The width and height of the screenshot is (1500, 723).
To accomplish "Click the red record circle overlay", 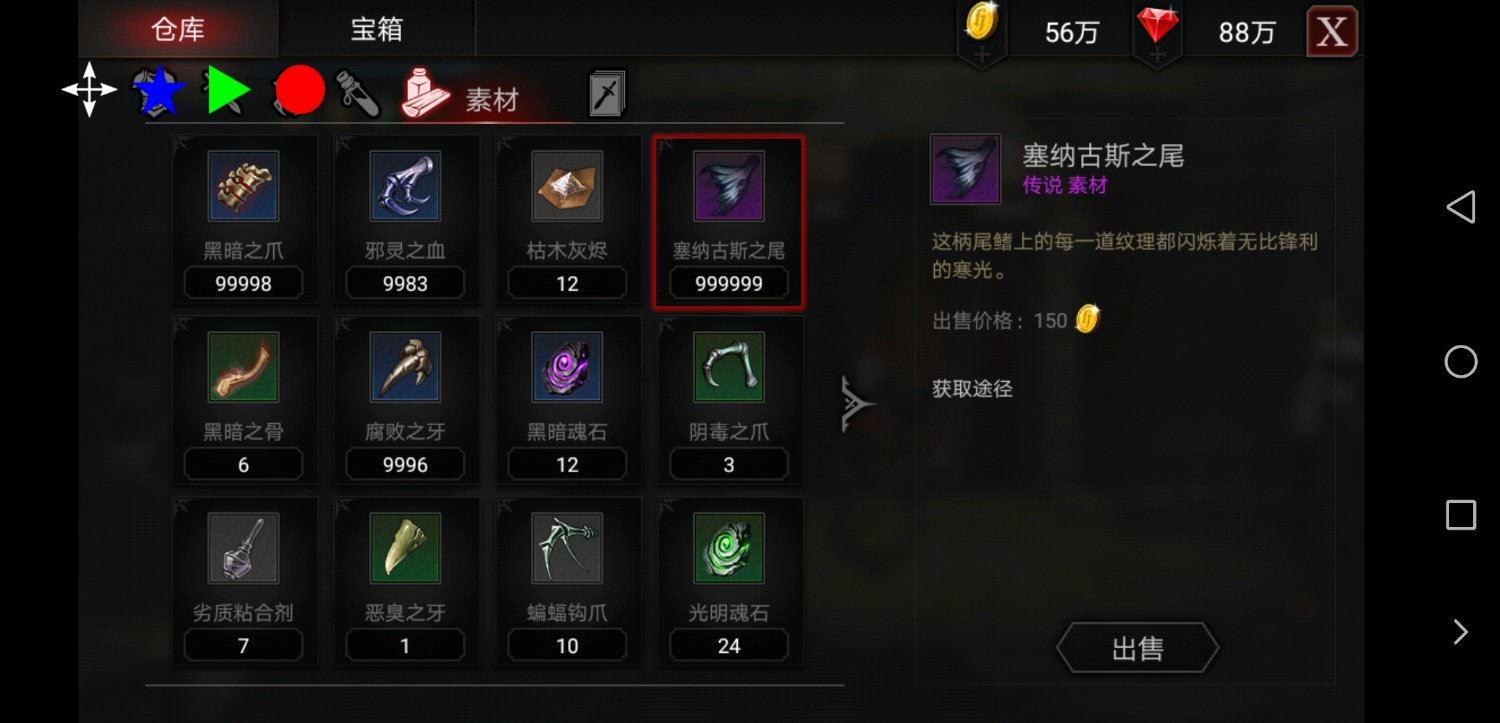I will pos(300,91).
